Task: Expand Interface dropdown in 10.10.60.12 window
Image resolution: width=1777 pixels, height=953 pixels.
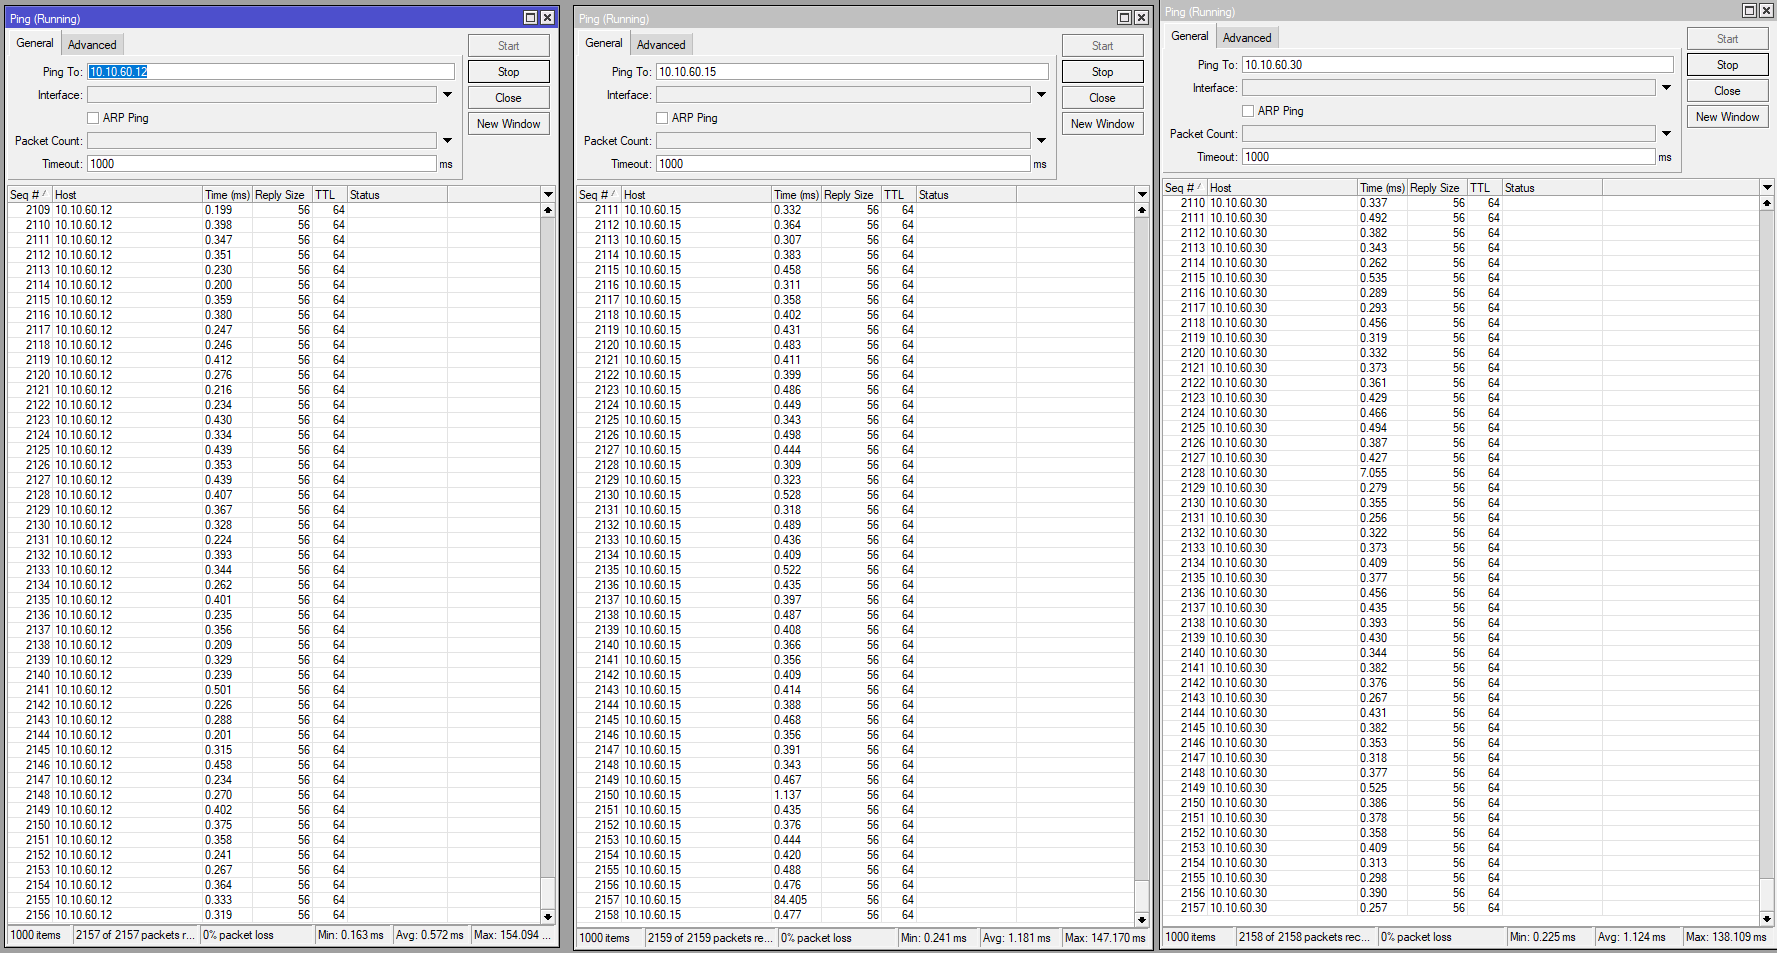Action: (447, 95)
